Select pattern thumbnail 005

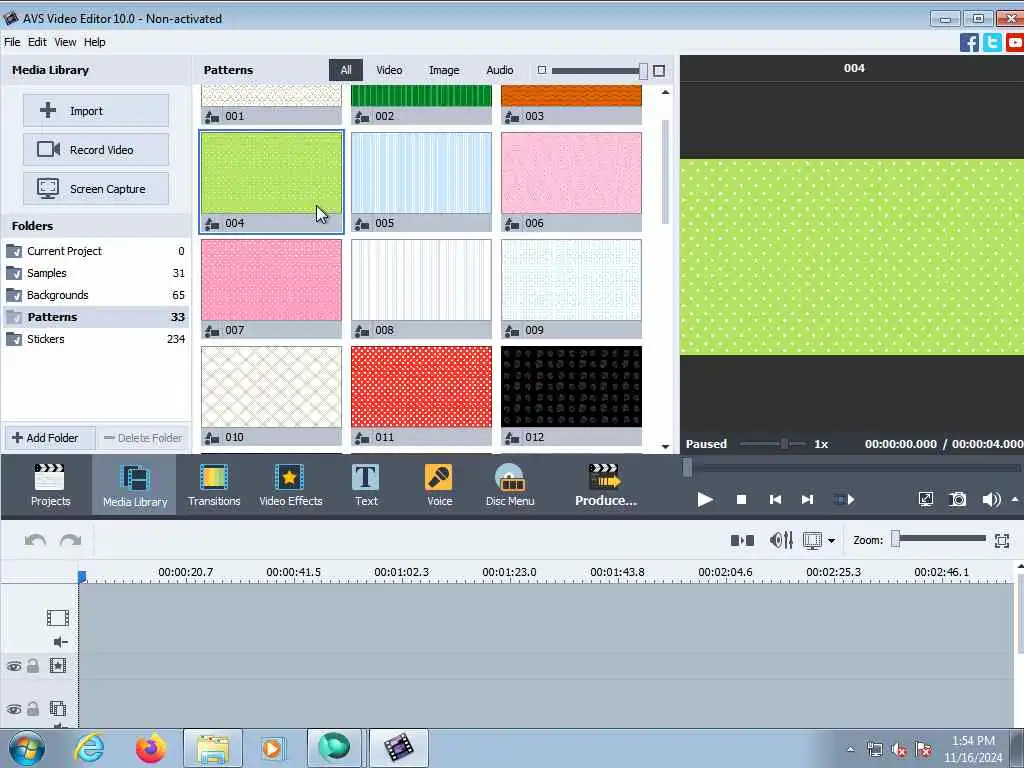[421, 182]
